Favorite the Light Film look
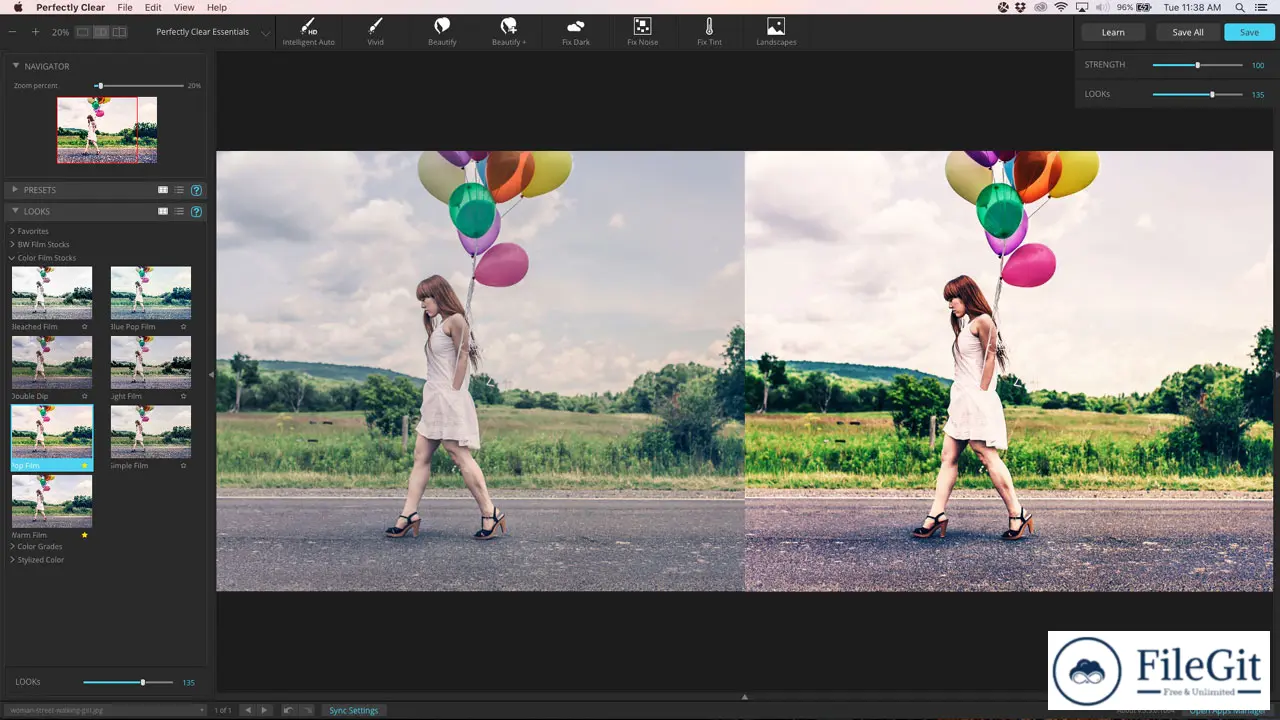This screenshot has width=1280, height=720. 184,396
